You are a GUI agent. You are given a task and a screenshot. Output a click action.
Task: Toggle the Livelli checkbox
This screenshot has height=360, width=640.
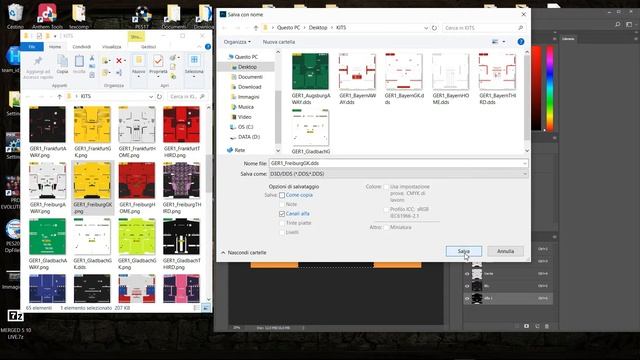(282, 232)
